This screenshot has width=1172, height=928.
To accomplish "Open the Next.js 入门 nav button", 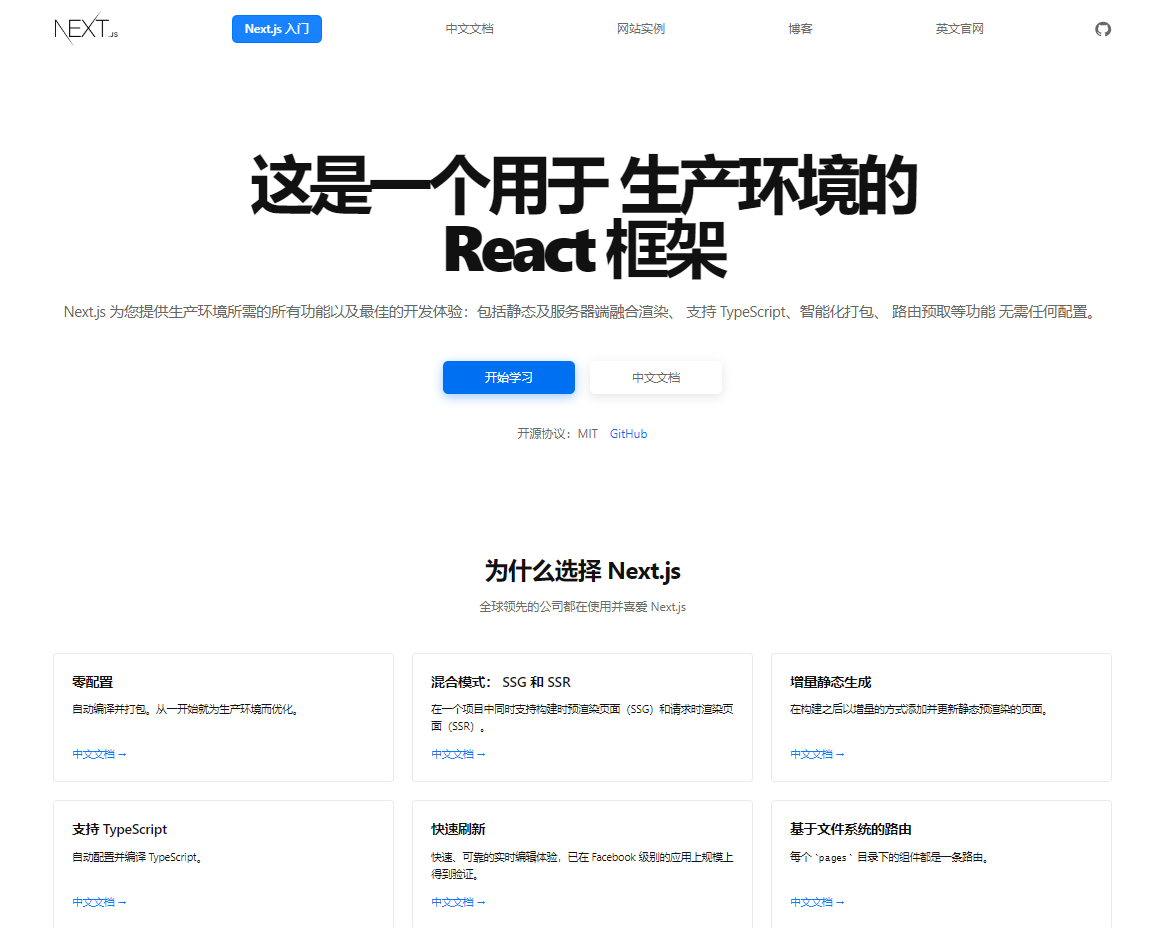I will point(277,29).
